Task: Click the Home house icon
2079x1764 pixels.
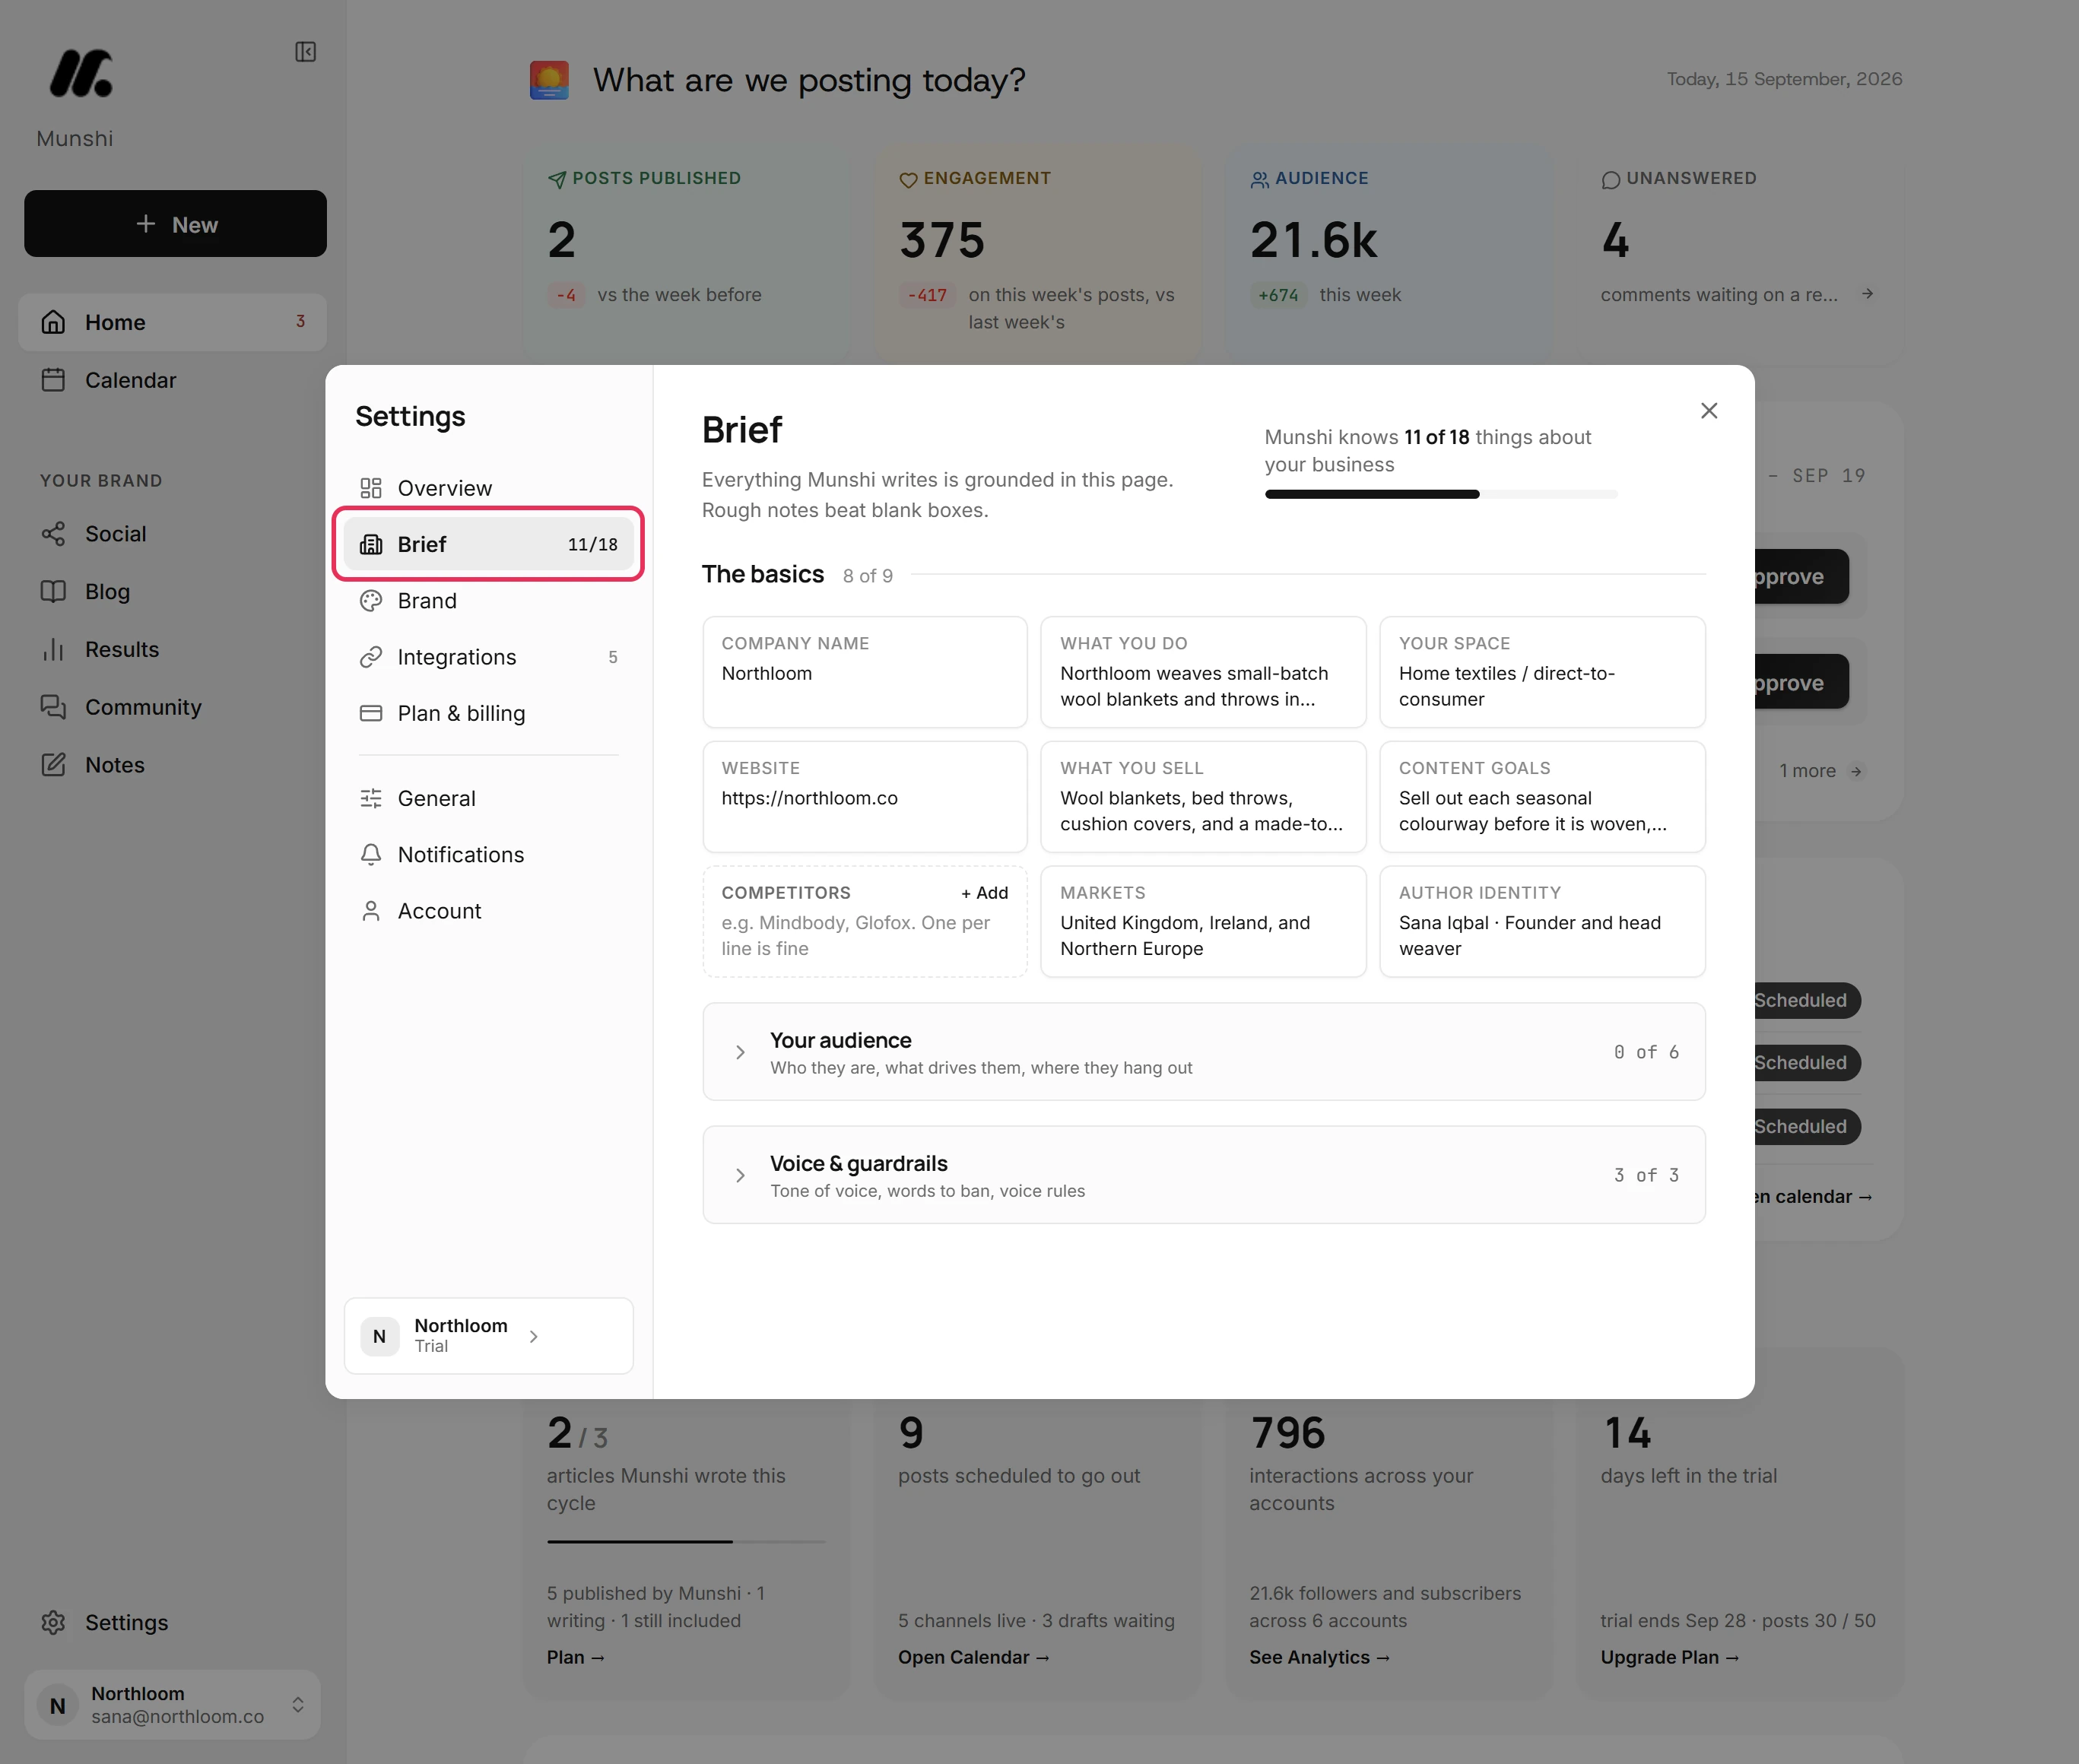Action: pos(53,322)
